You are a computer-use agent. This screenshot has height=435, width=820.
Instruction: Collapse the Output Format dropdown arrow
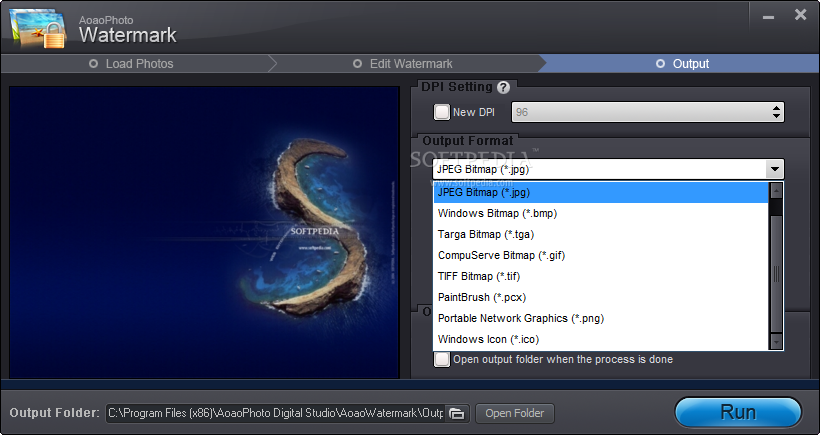point(775,169)
